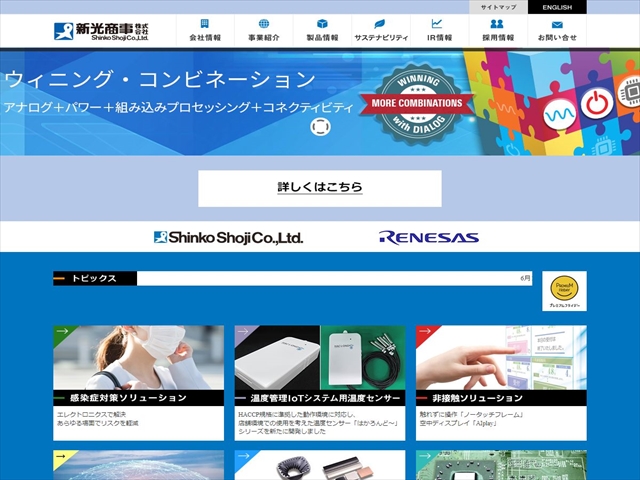The width and height of the screenshot is (640, 480).
Task: Open the bottom-row circuit board card
Action: 501,465
